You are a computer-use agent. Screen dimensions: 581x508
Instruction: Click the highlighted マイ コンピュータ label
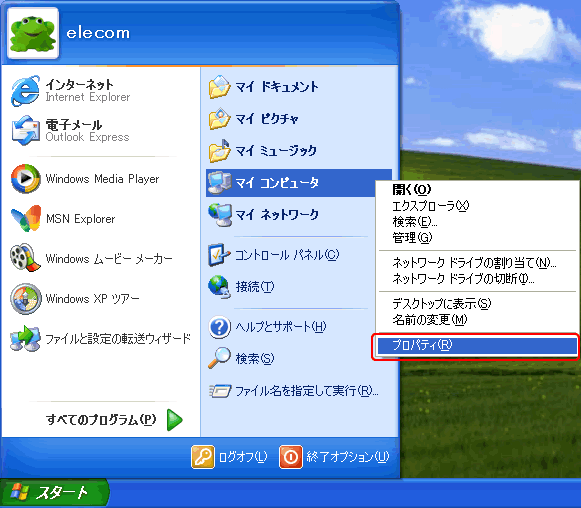point(277,183)
